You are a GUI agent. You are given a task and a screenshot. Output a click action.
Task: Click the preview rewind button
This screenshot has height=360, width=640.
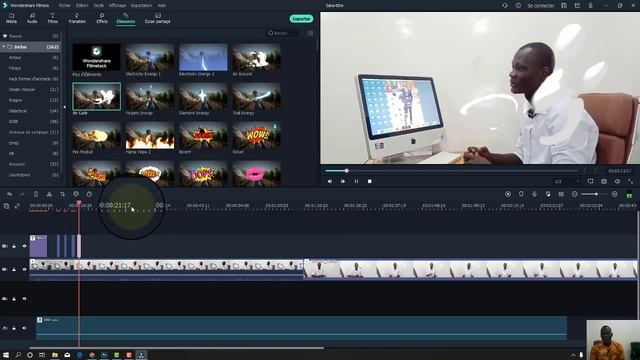(x=330, y=181)
